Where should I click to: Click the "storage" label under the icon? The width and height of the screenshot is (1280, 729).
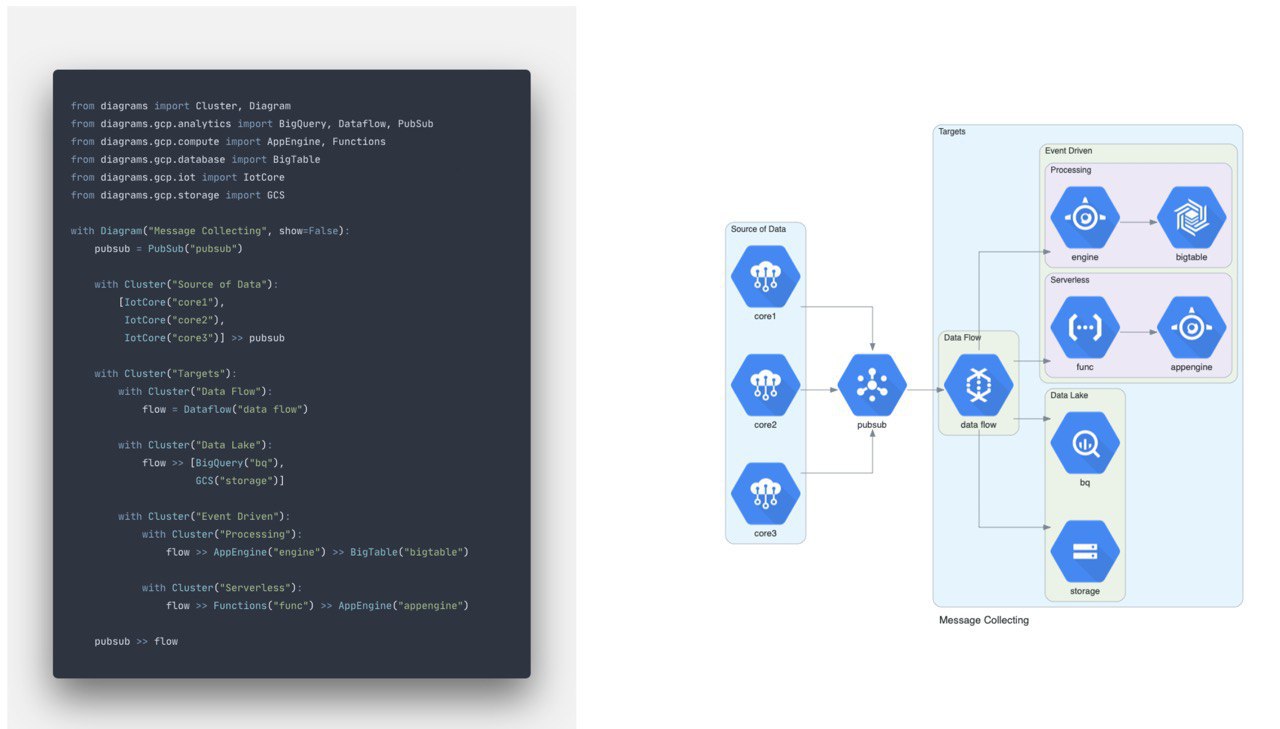(1085, 591)
